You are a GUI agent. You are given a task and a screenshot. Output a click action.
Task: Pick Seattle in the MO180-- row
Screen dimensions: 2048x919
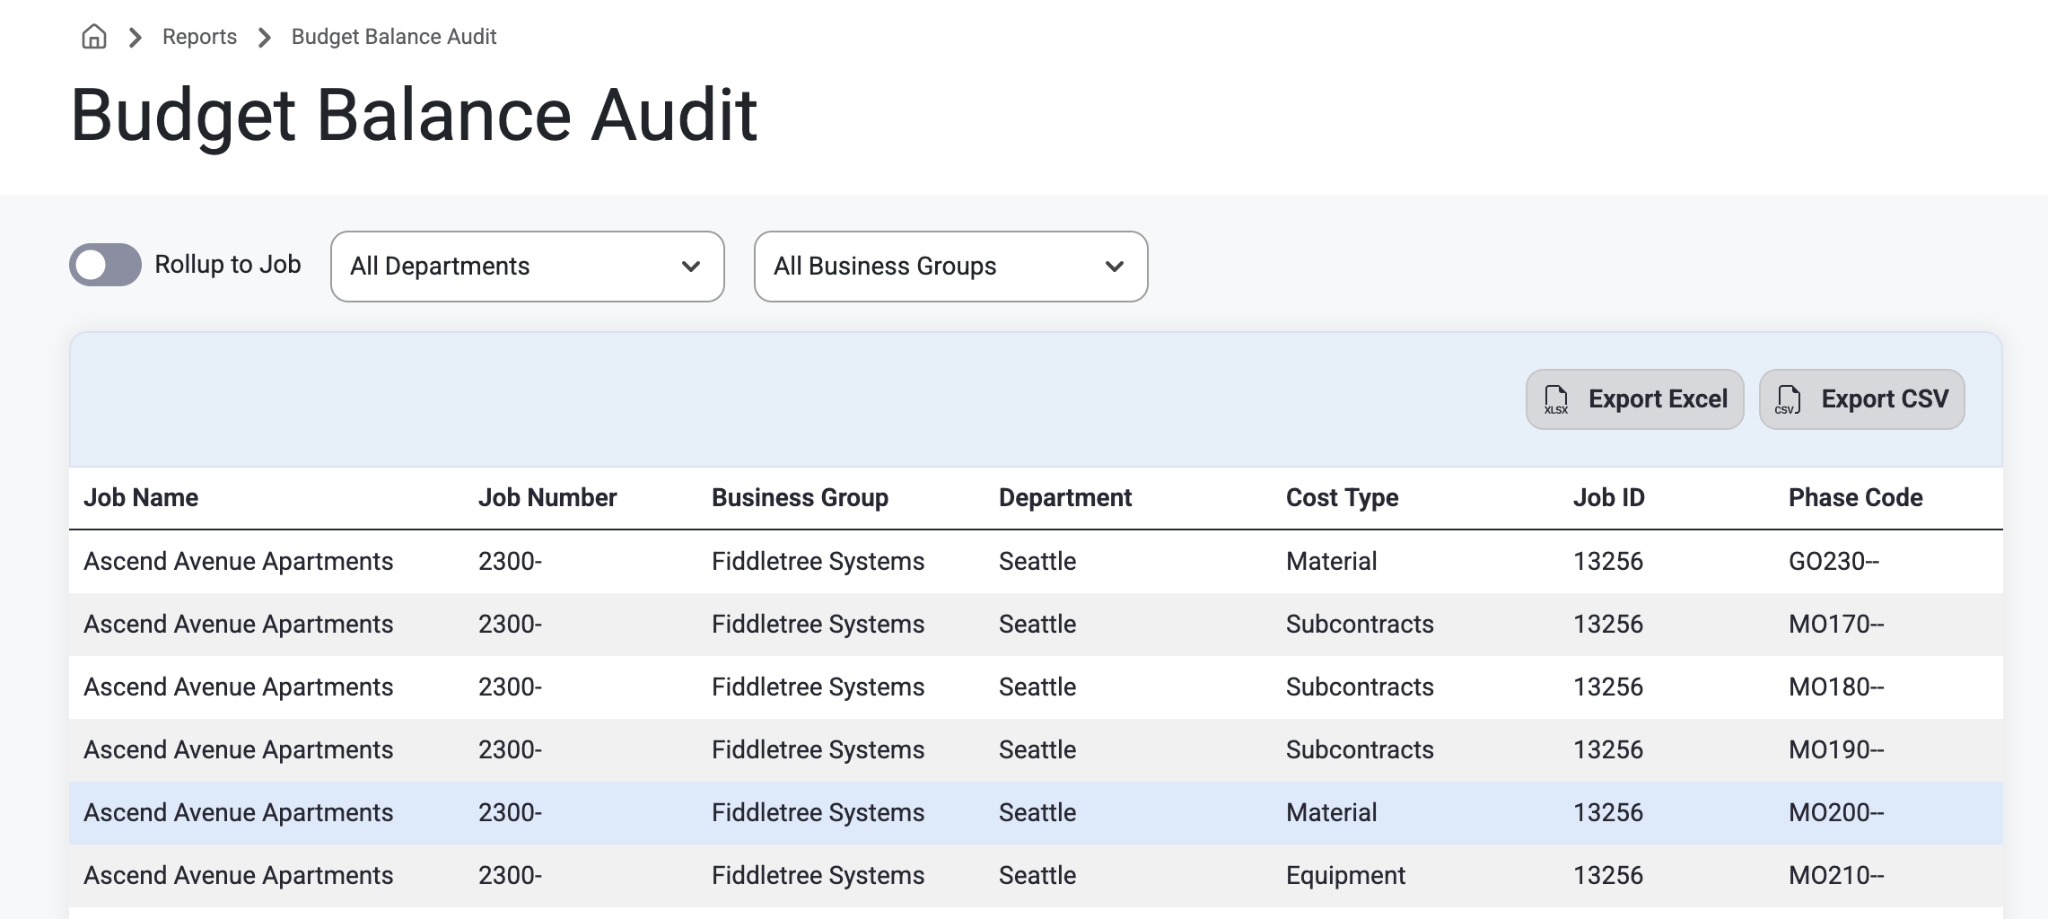(x=1037, y=687)
